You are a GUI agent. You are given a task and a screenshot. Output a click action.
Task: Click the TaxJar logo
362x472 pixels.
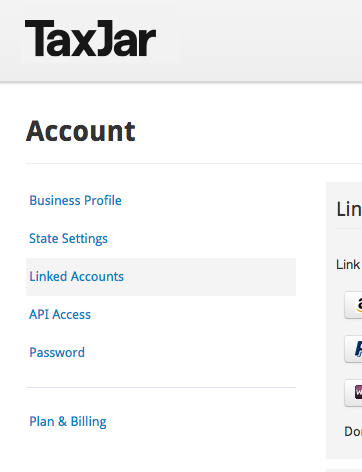click(90, 38)
